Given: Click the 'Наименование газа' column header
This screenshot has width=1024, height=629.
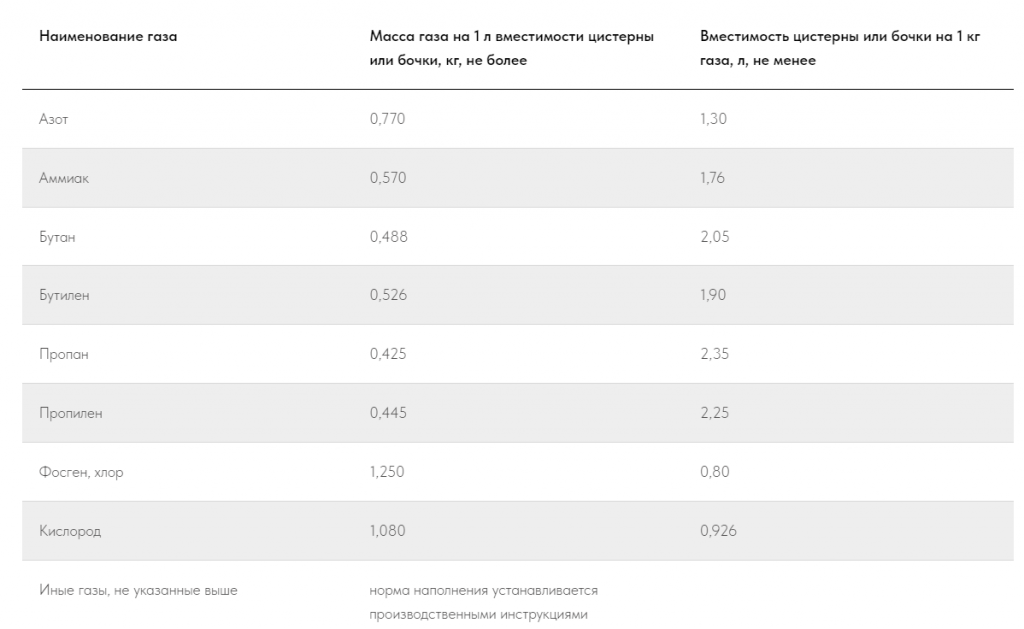Looking at the screenshot, I should click(x=108, y=37).
